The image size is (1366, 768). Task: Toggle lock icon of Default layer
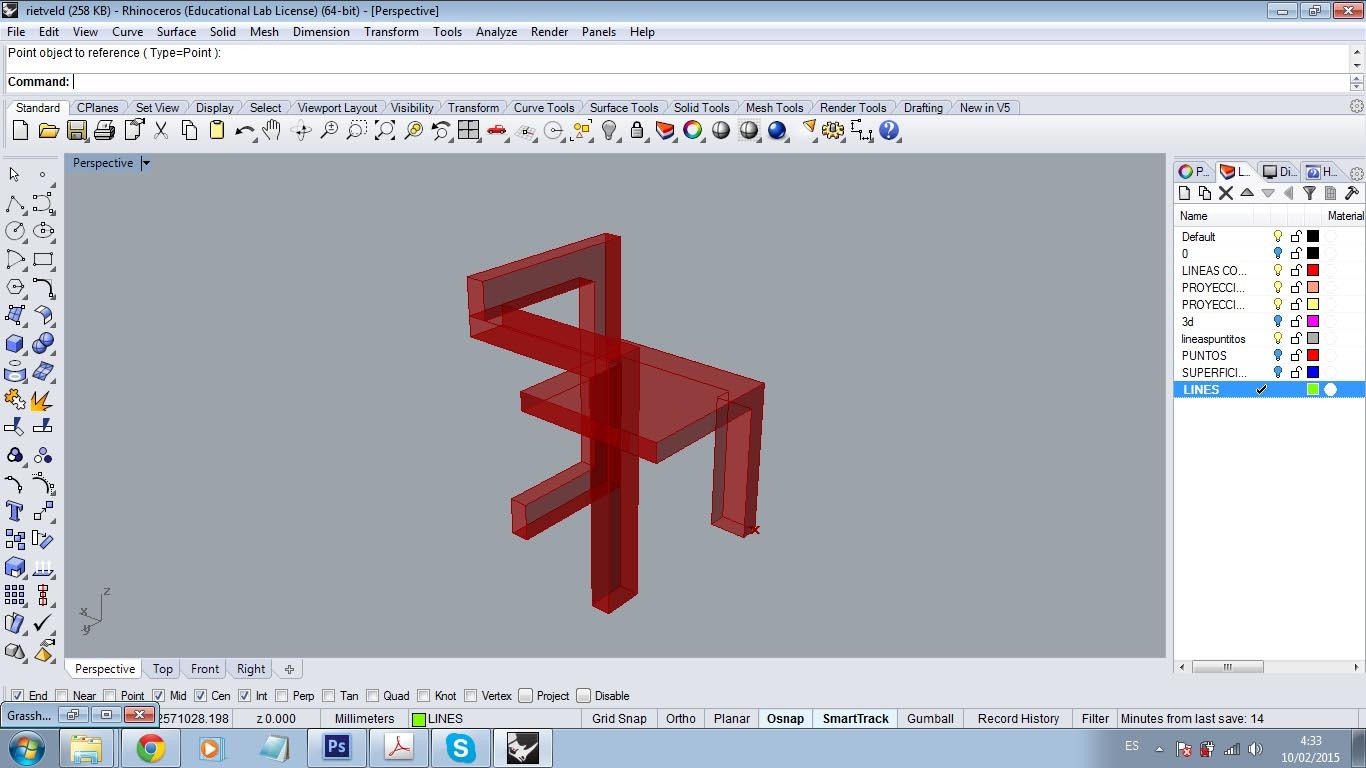pos(1296,237)
